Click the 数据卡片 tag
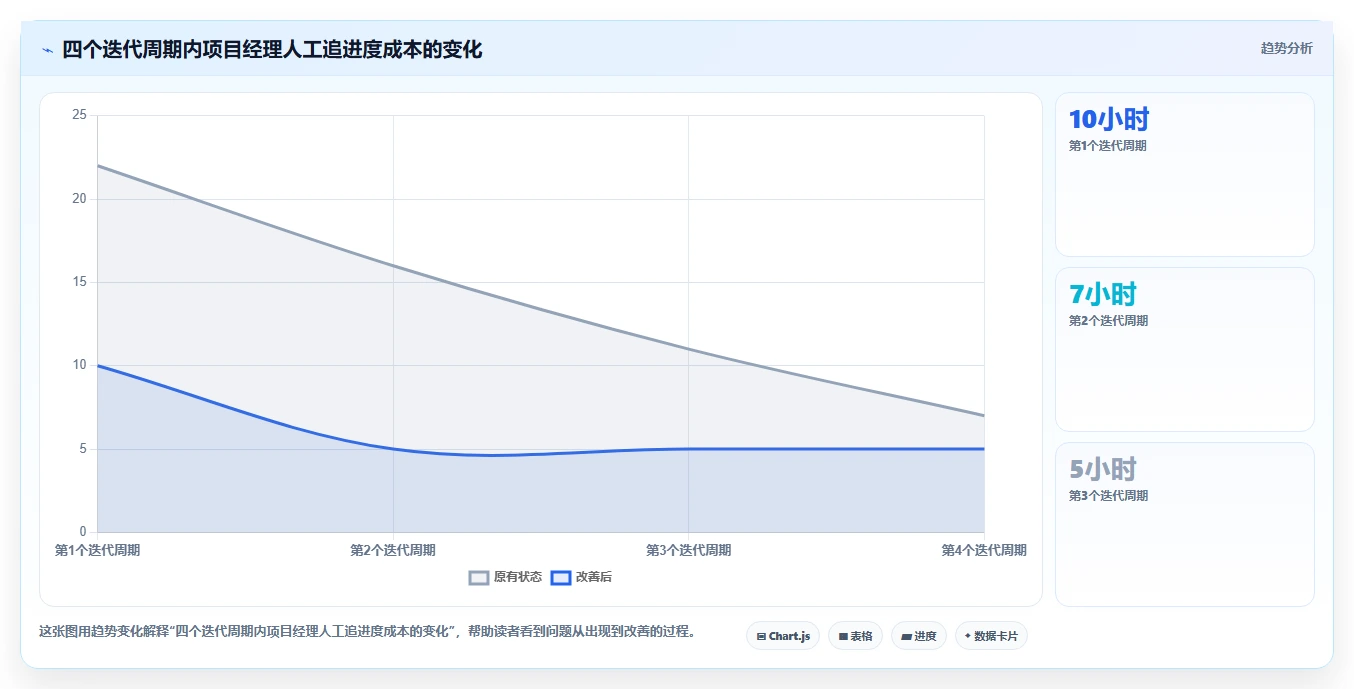Image resolution: width=1354 pixels, height=689 pixels. coord(991,636)
